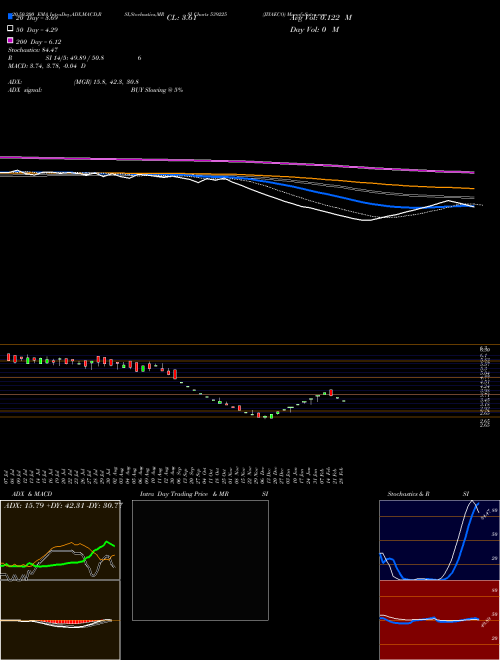The height and width of the screenshot is (660, 500).
Task: Click the white 50 Day legend swatch
Action: pyautogui.click(x=10, y=29)
